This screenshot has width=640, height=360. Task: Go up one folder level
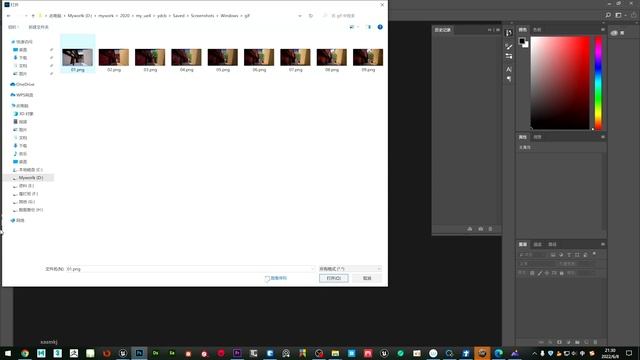33,16
